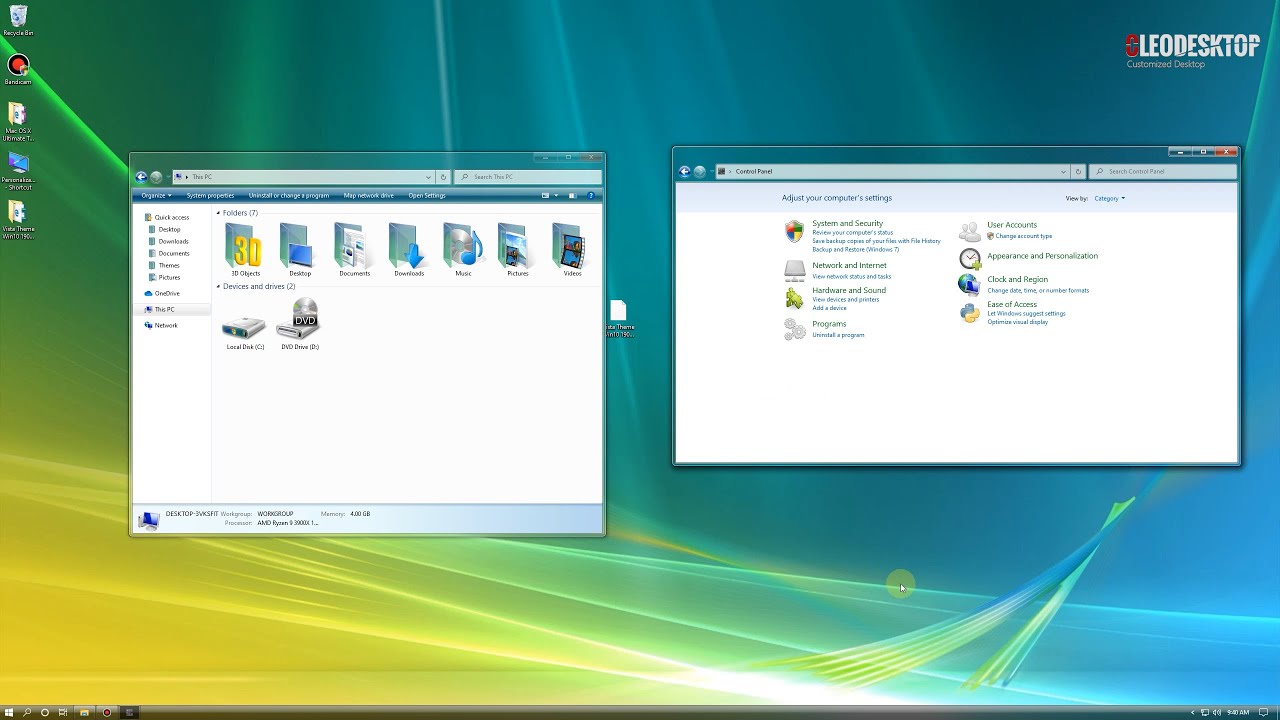Click Open Settings in the toolbar
The image size is (1280, 720).
tap(427, 196)
